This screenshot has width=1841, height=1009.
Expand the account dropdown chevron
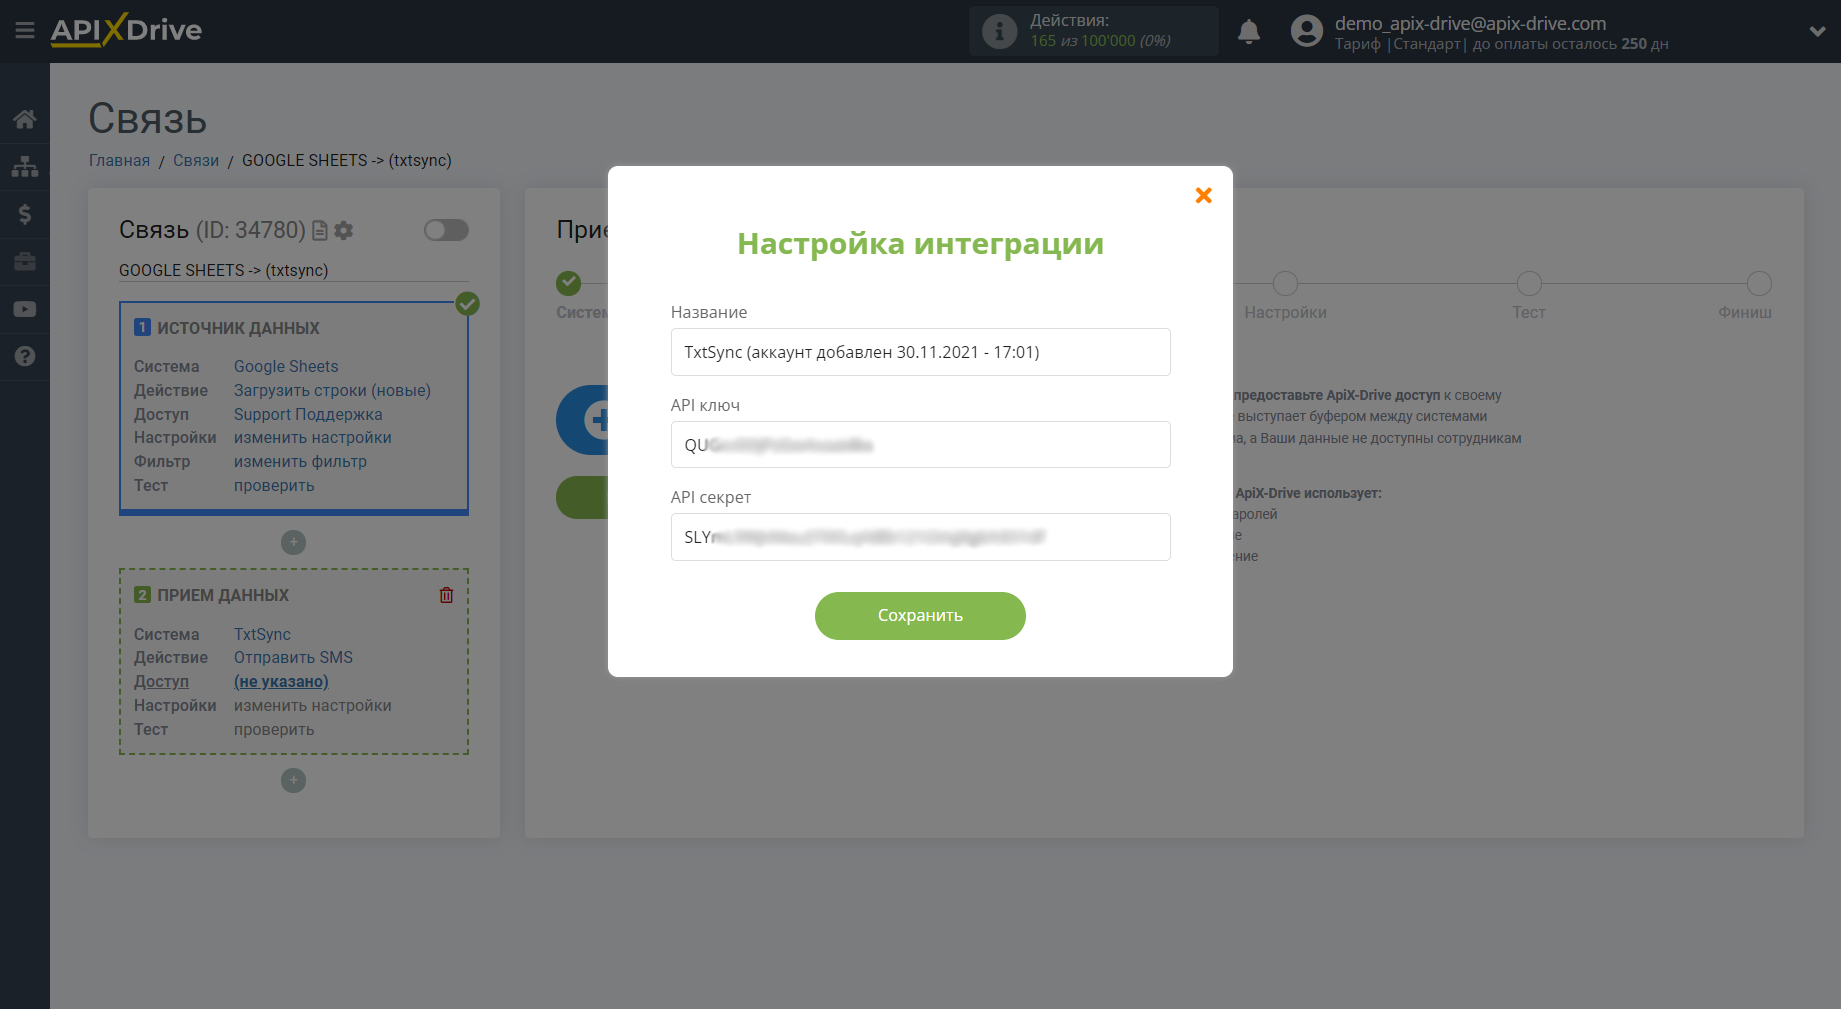point(1817,31)
